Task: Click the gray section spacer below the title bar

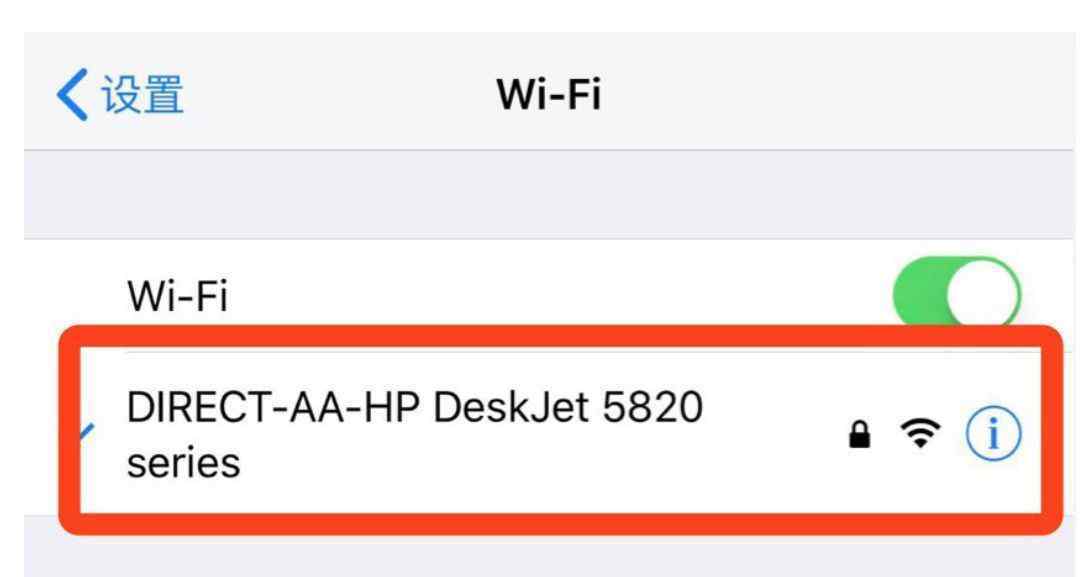Action: click(549, 195)
